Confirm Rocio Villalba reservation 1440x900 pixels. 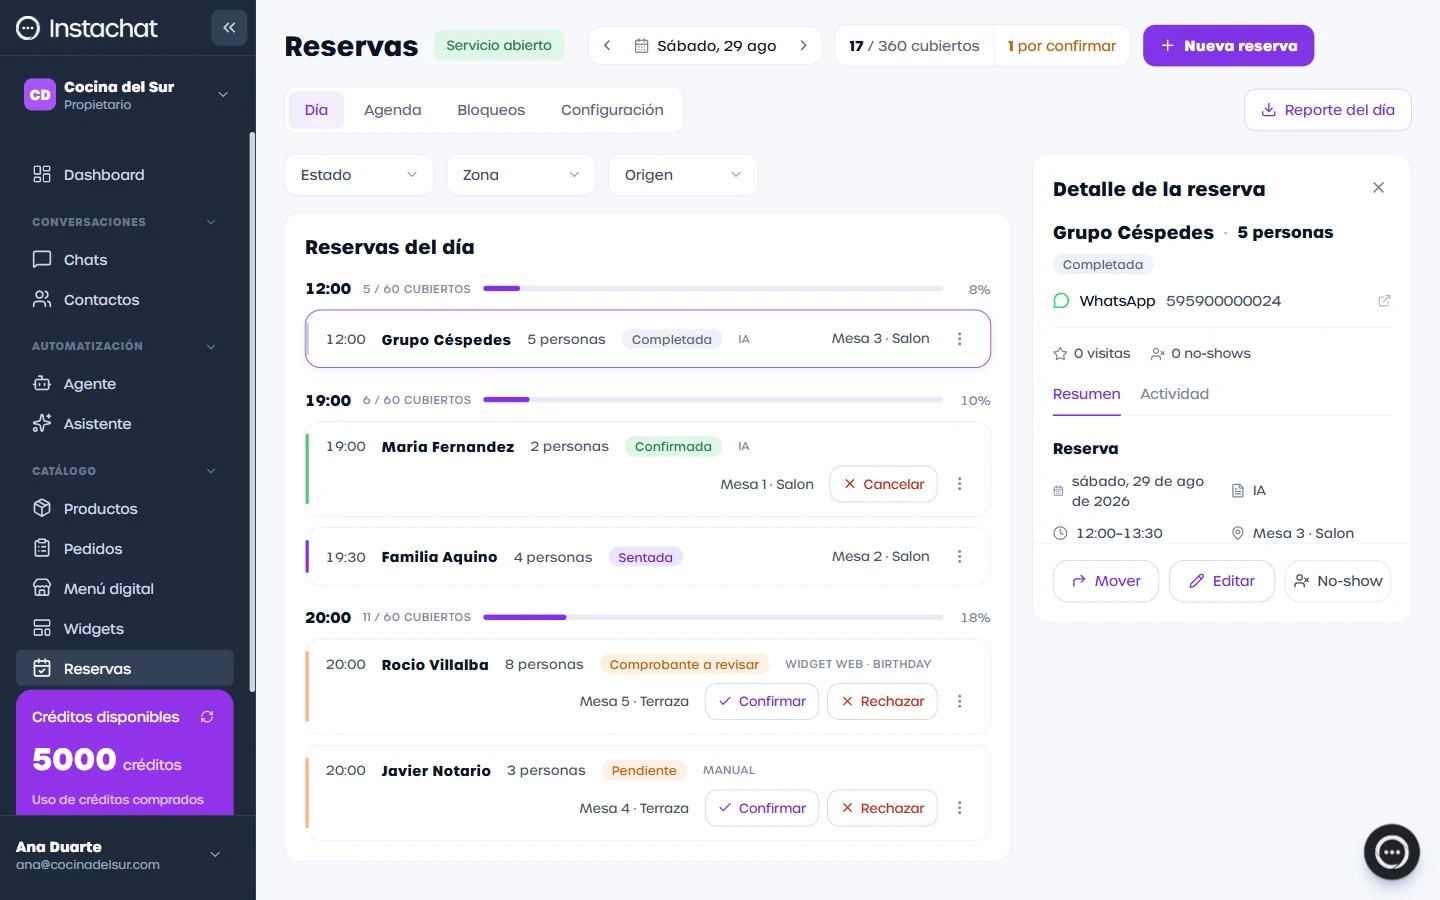(x=762, y=702)
